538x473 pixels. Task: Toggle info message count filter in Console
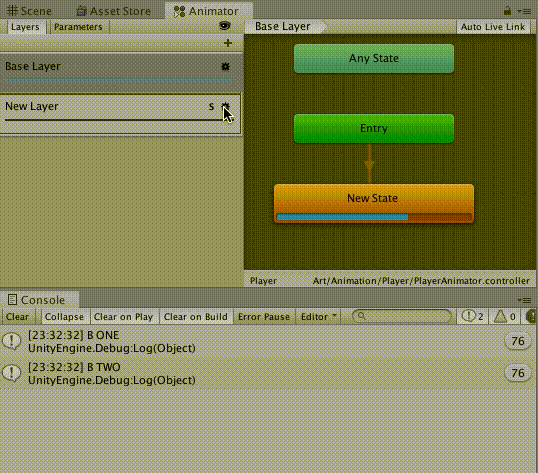point(472,317)
